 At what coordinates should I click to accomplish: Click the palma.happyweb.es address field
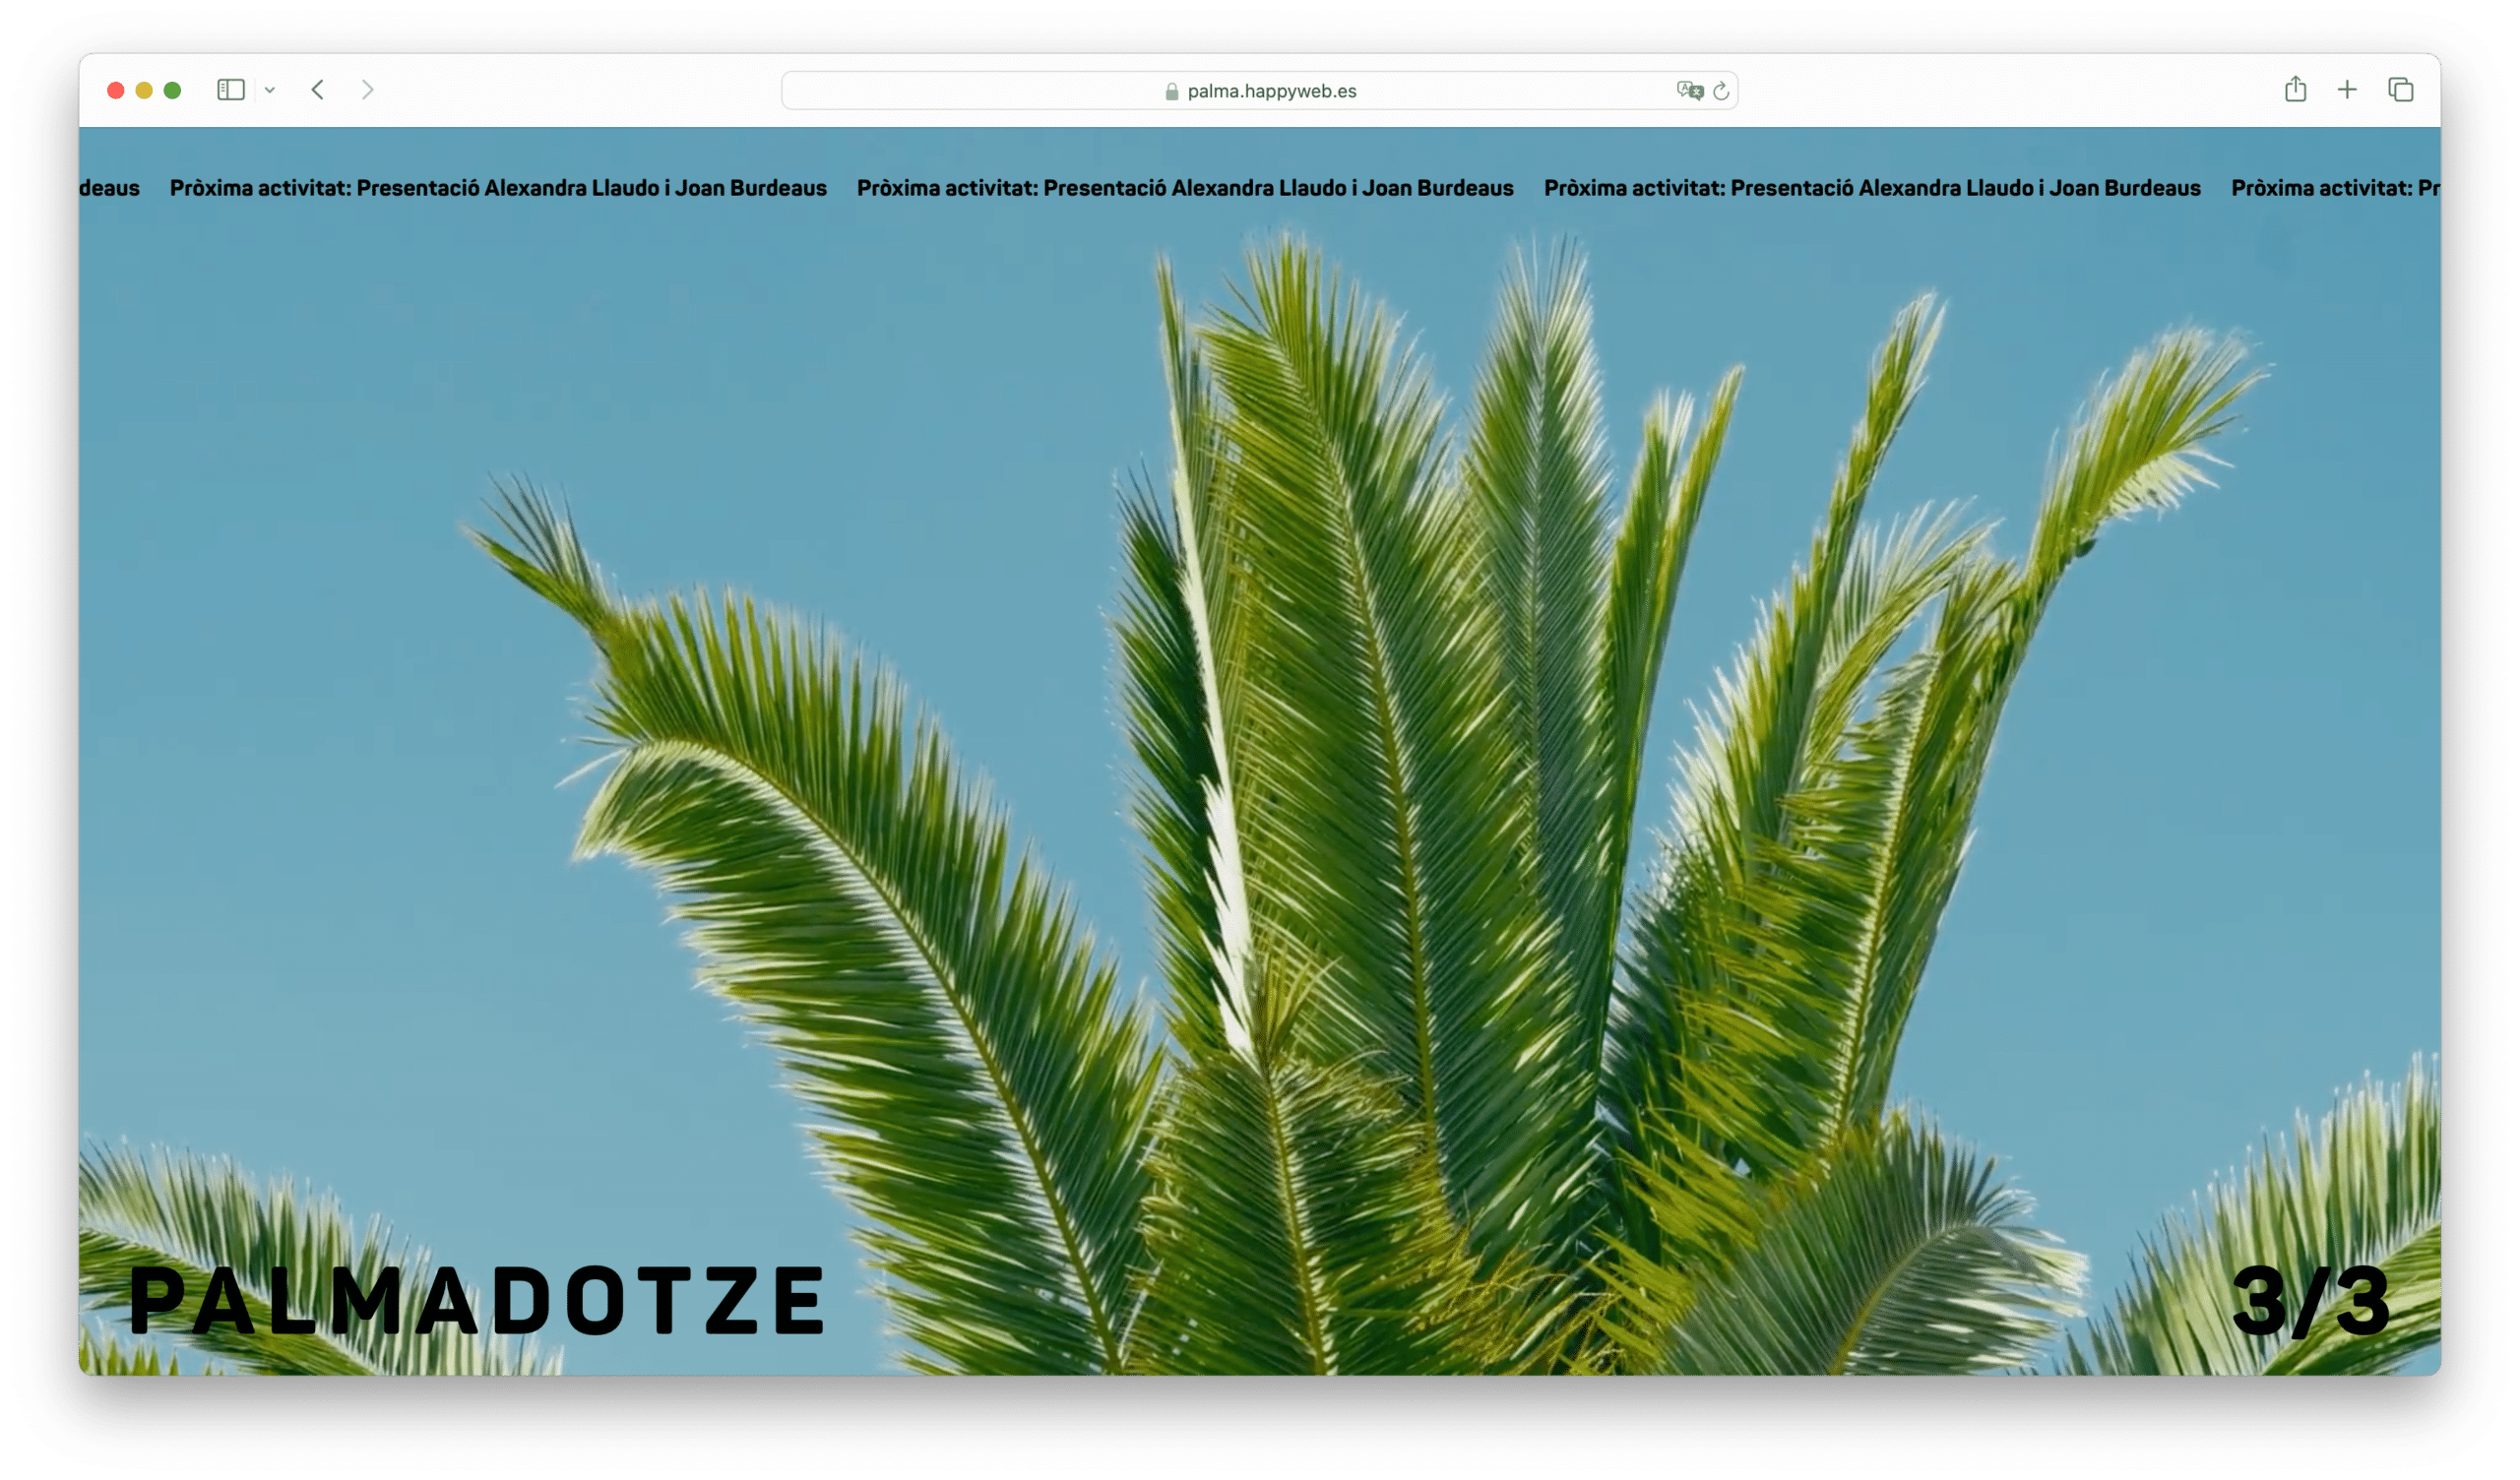(x=1270, y=91)
